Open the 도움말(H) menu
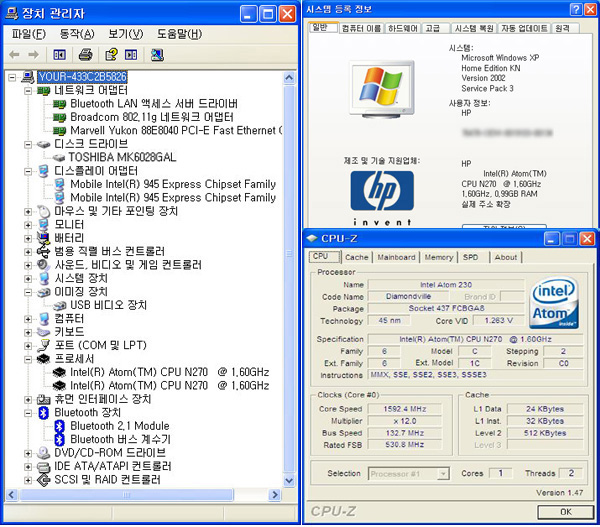The image size is (600, 527). pos(179,34)
